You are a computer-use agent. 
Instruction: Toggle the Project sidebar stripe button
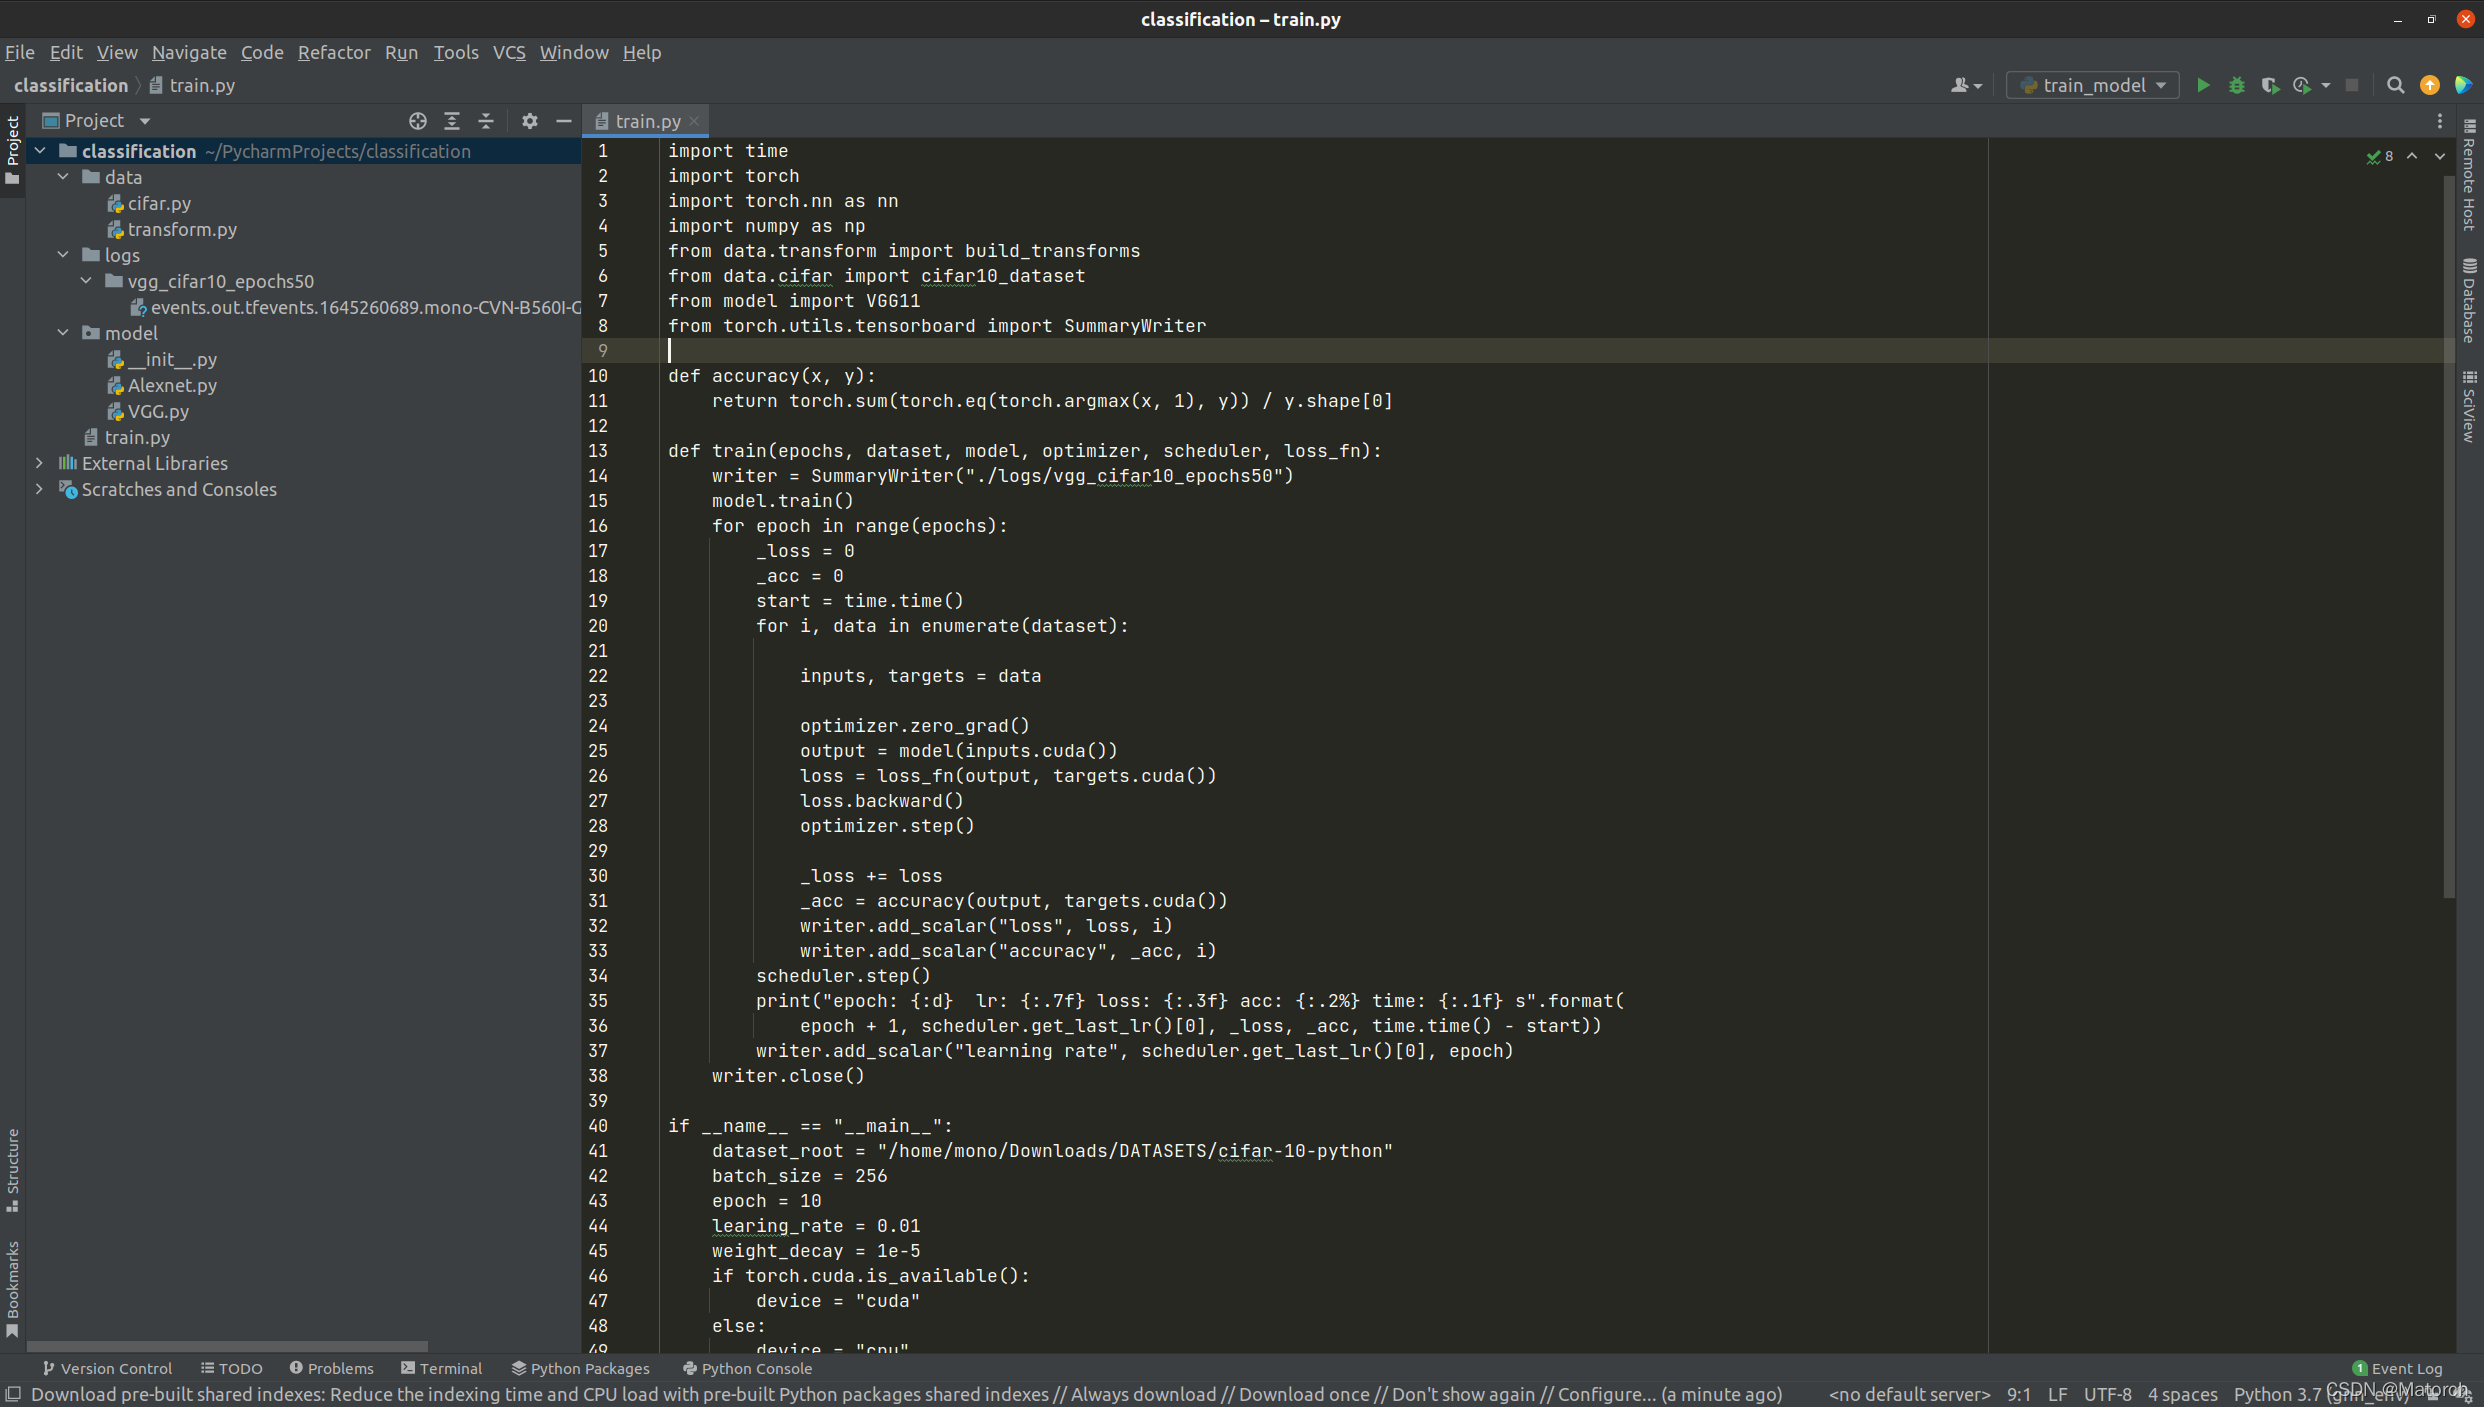[x=13, y=150]
